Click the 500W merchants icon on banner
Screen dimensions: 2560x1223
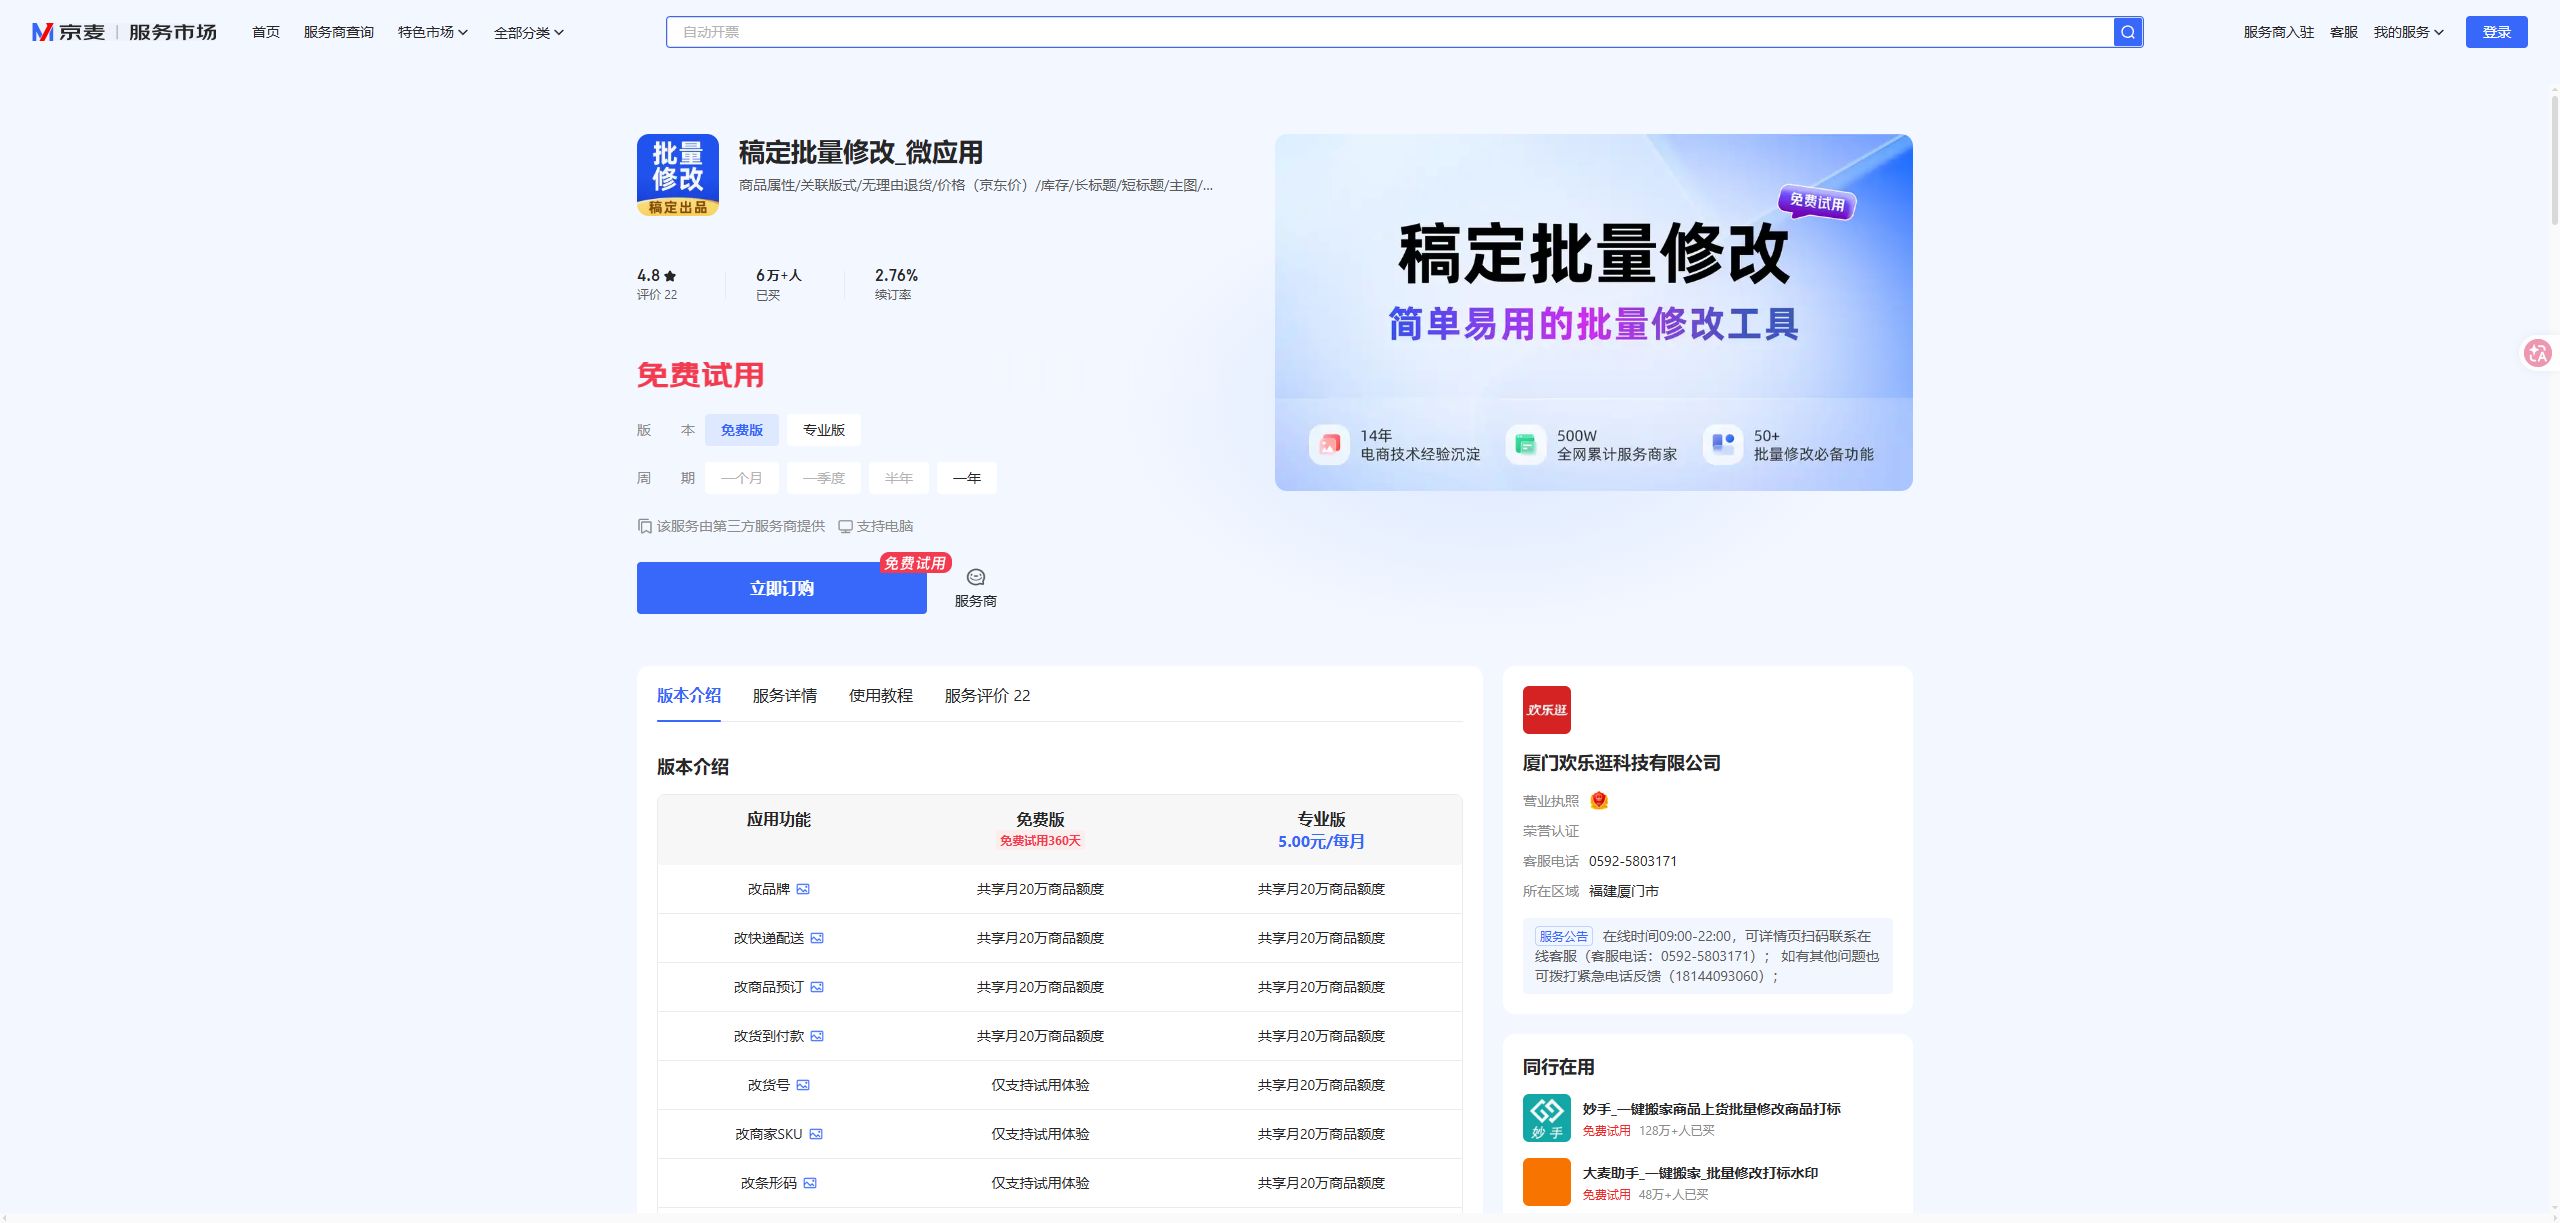point(1526,444)
